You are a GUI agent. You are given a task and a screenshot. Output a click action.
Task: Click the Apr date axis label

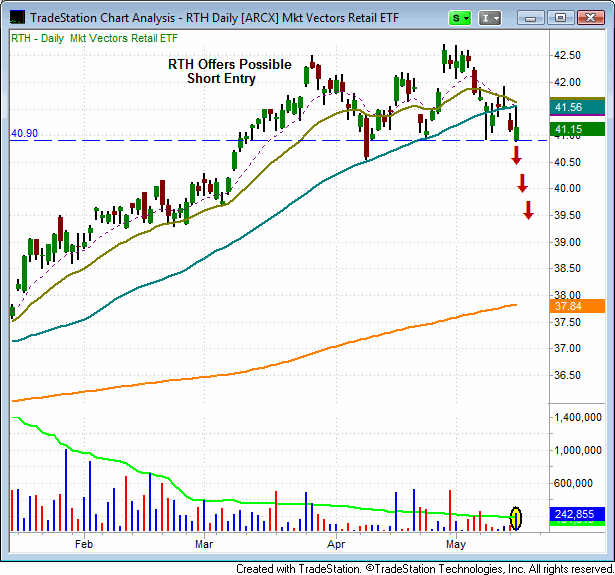(336, 544)
